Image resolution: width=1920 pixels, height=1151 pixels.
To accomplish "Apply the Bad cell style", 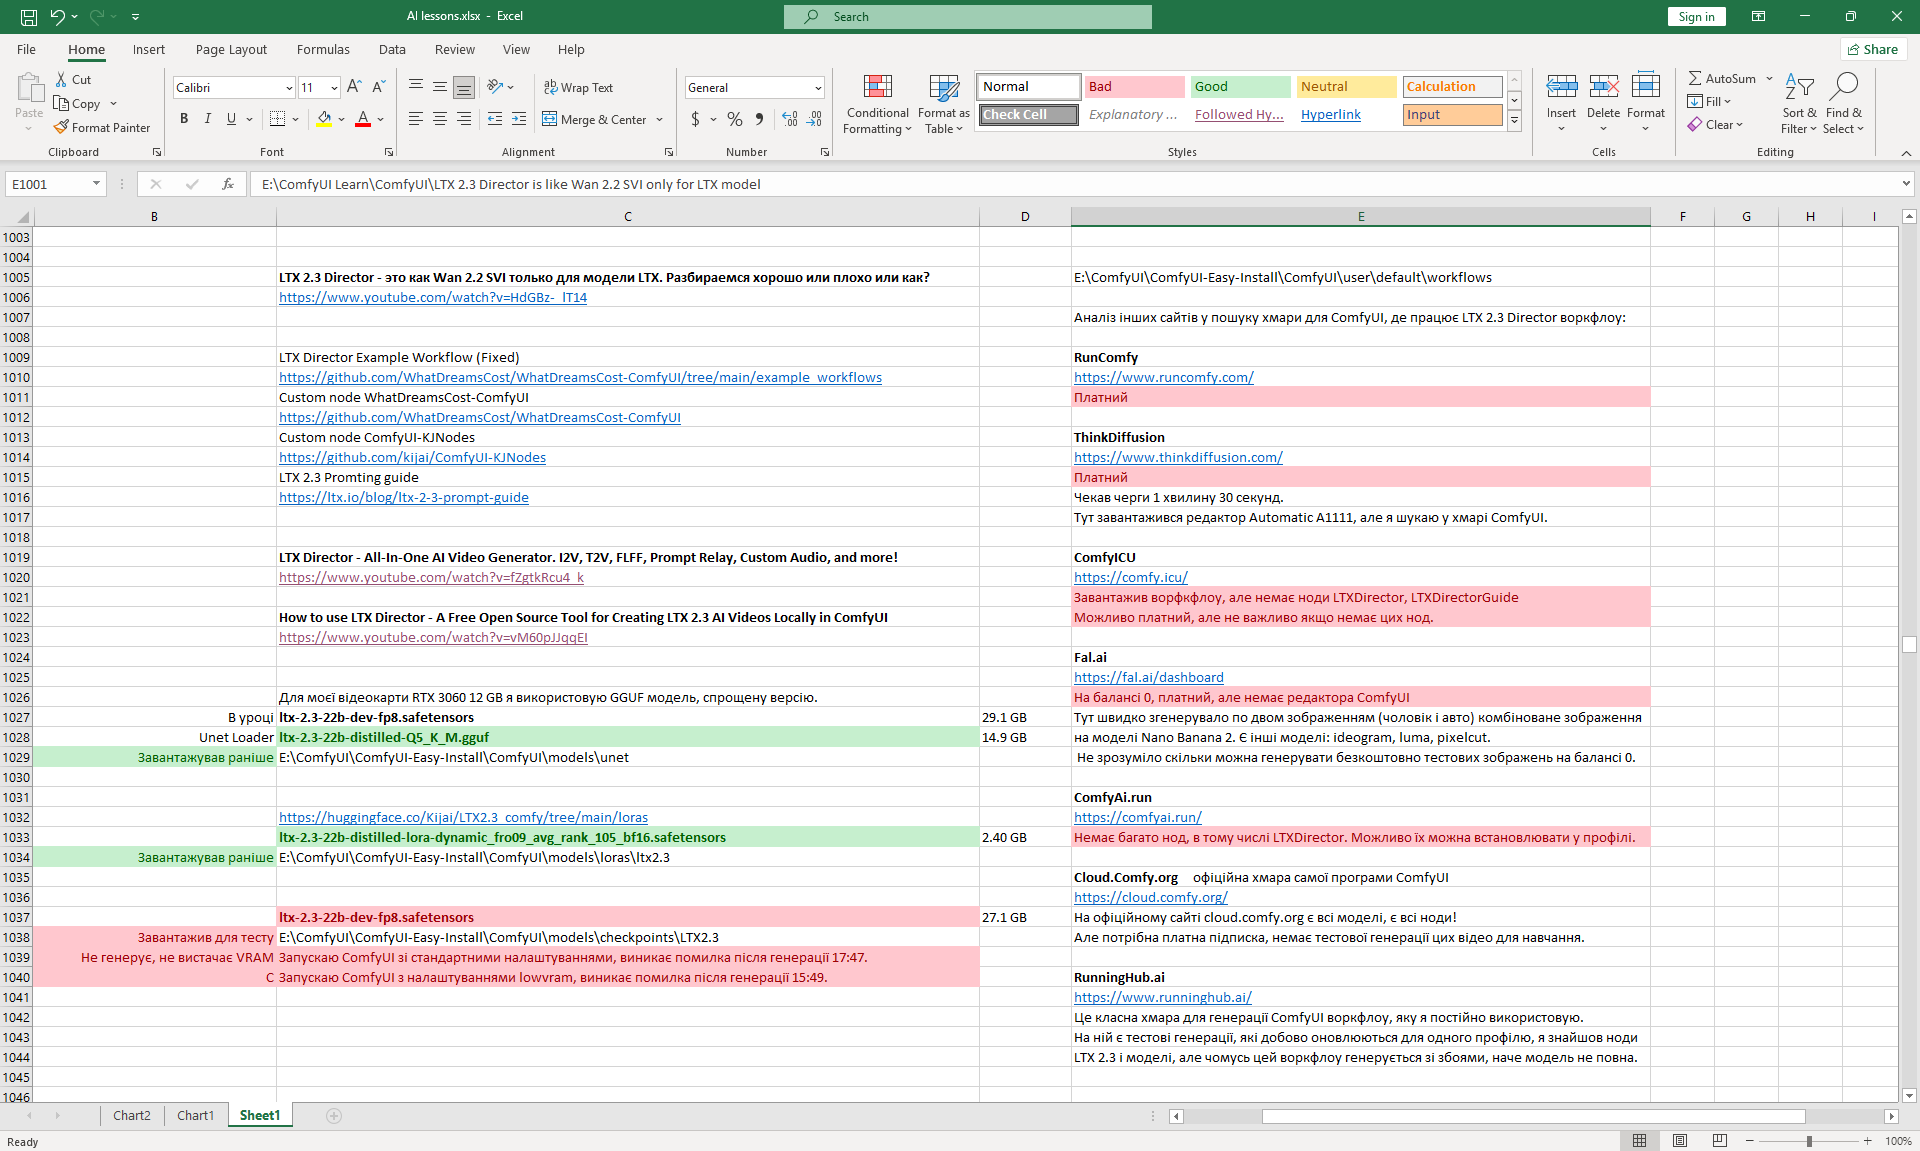I will 1134,87.
